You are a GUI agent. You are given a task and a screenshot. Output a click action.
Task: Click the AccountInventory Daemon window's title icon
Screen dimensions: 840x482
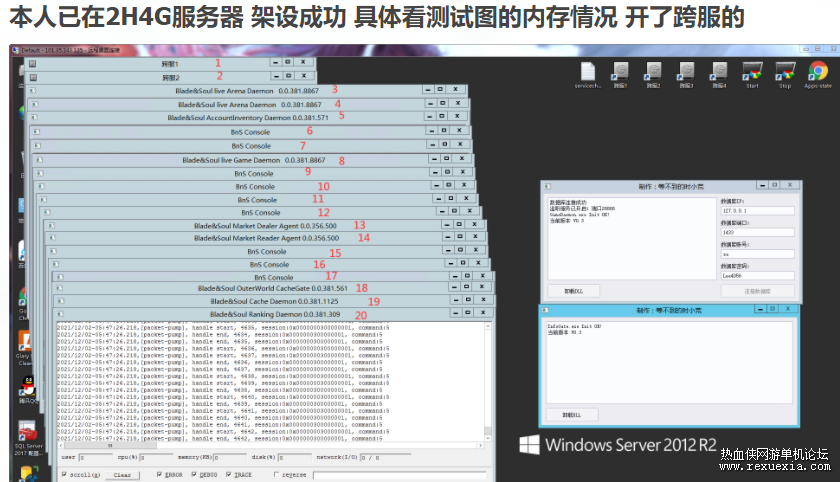[x=34, y=117]
